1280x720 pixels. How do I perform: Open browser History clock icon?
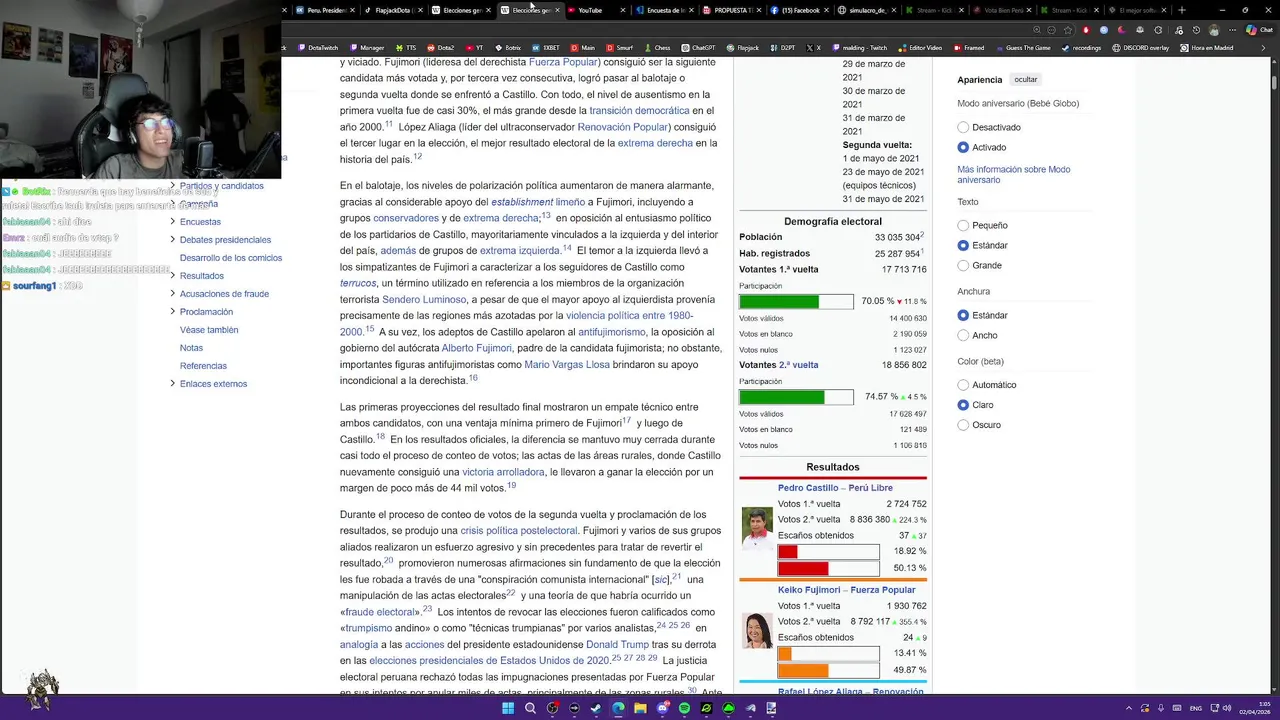tap(1196, 30)
